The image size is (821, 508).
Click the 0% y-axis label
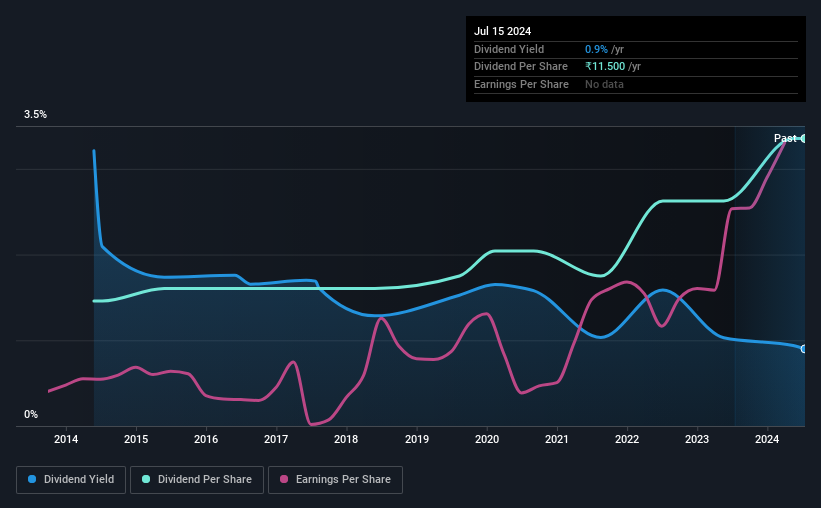31,414
